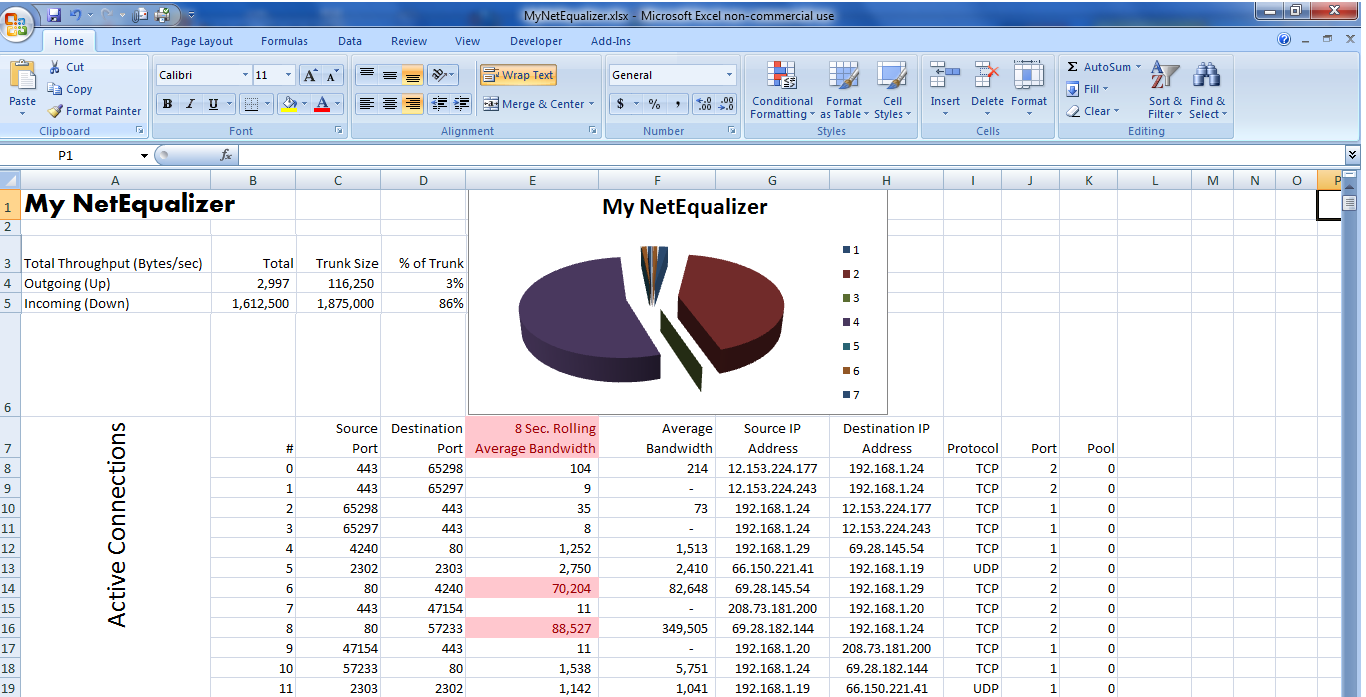This screenshot has width=1366, height=697.
Task: Click the Increase Decimal icon
Action: pyautogui.click(x=702, y=104)
